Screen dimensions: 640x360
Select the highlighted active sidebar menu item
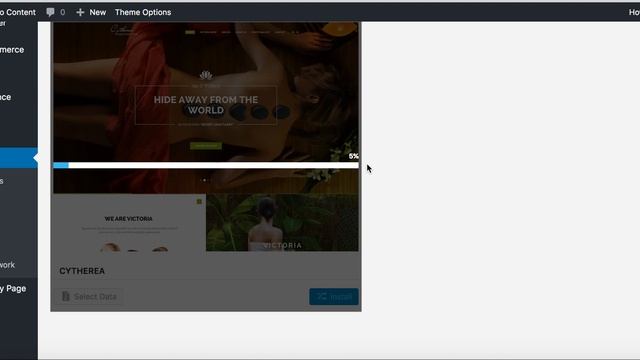coord(19,158)
